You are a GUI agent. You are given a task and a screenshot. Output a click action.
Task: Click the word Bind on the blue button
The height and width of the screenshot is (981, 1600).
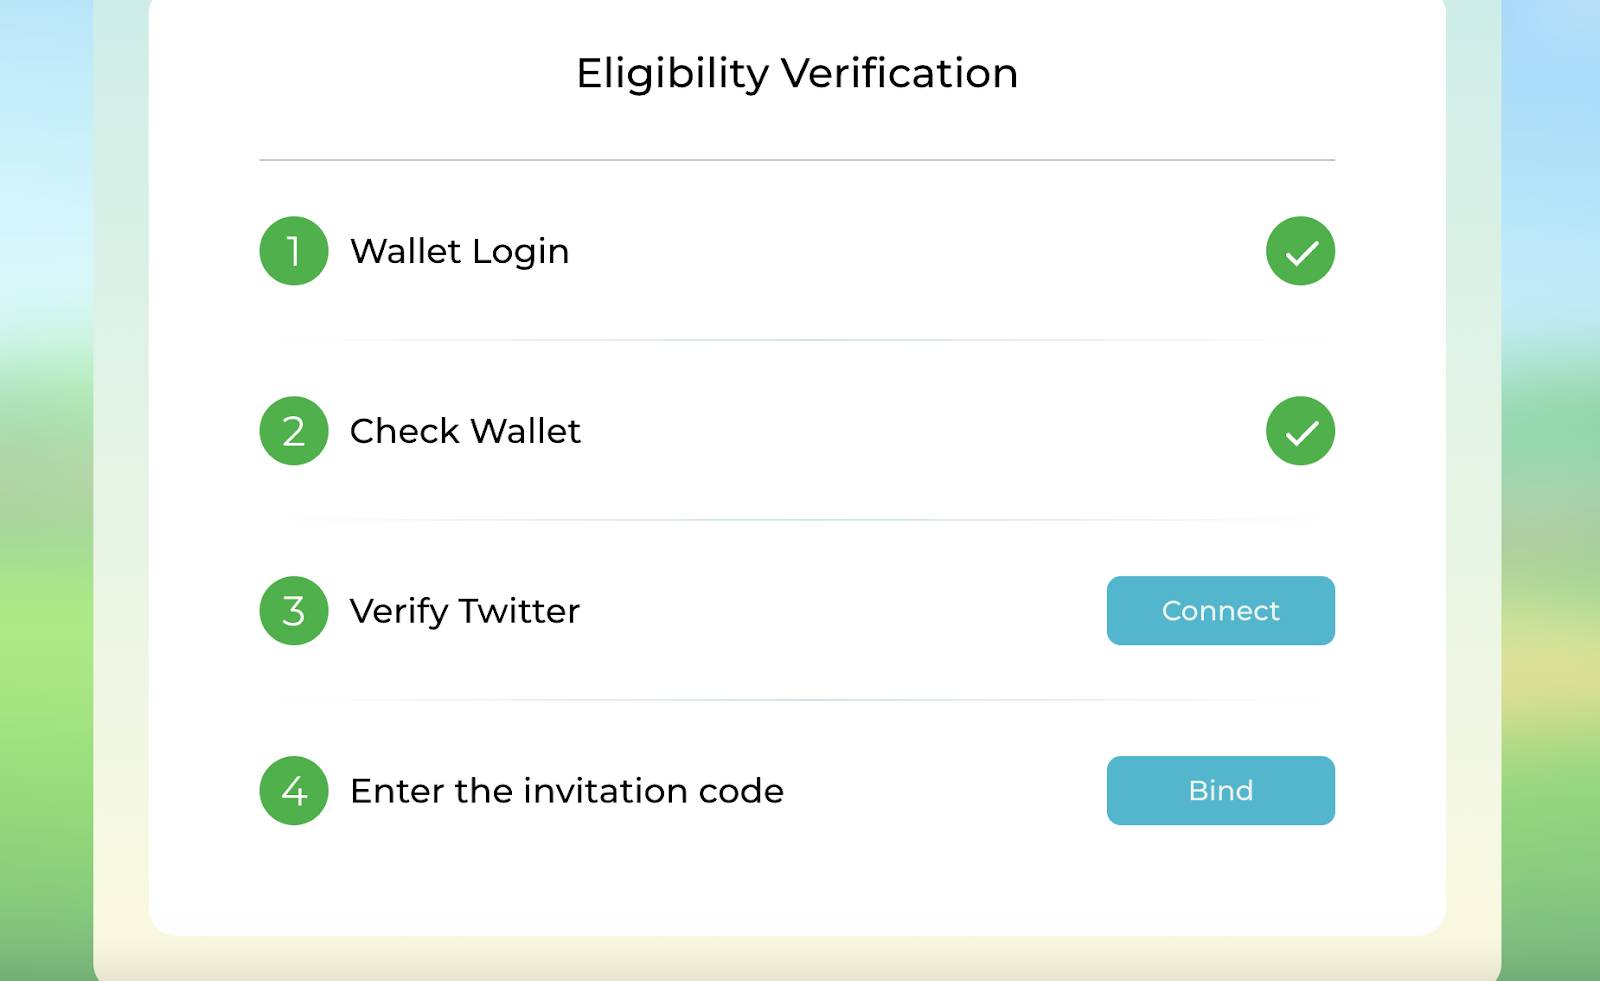(1220, 791)
